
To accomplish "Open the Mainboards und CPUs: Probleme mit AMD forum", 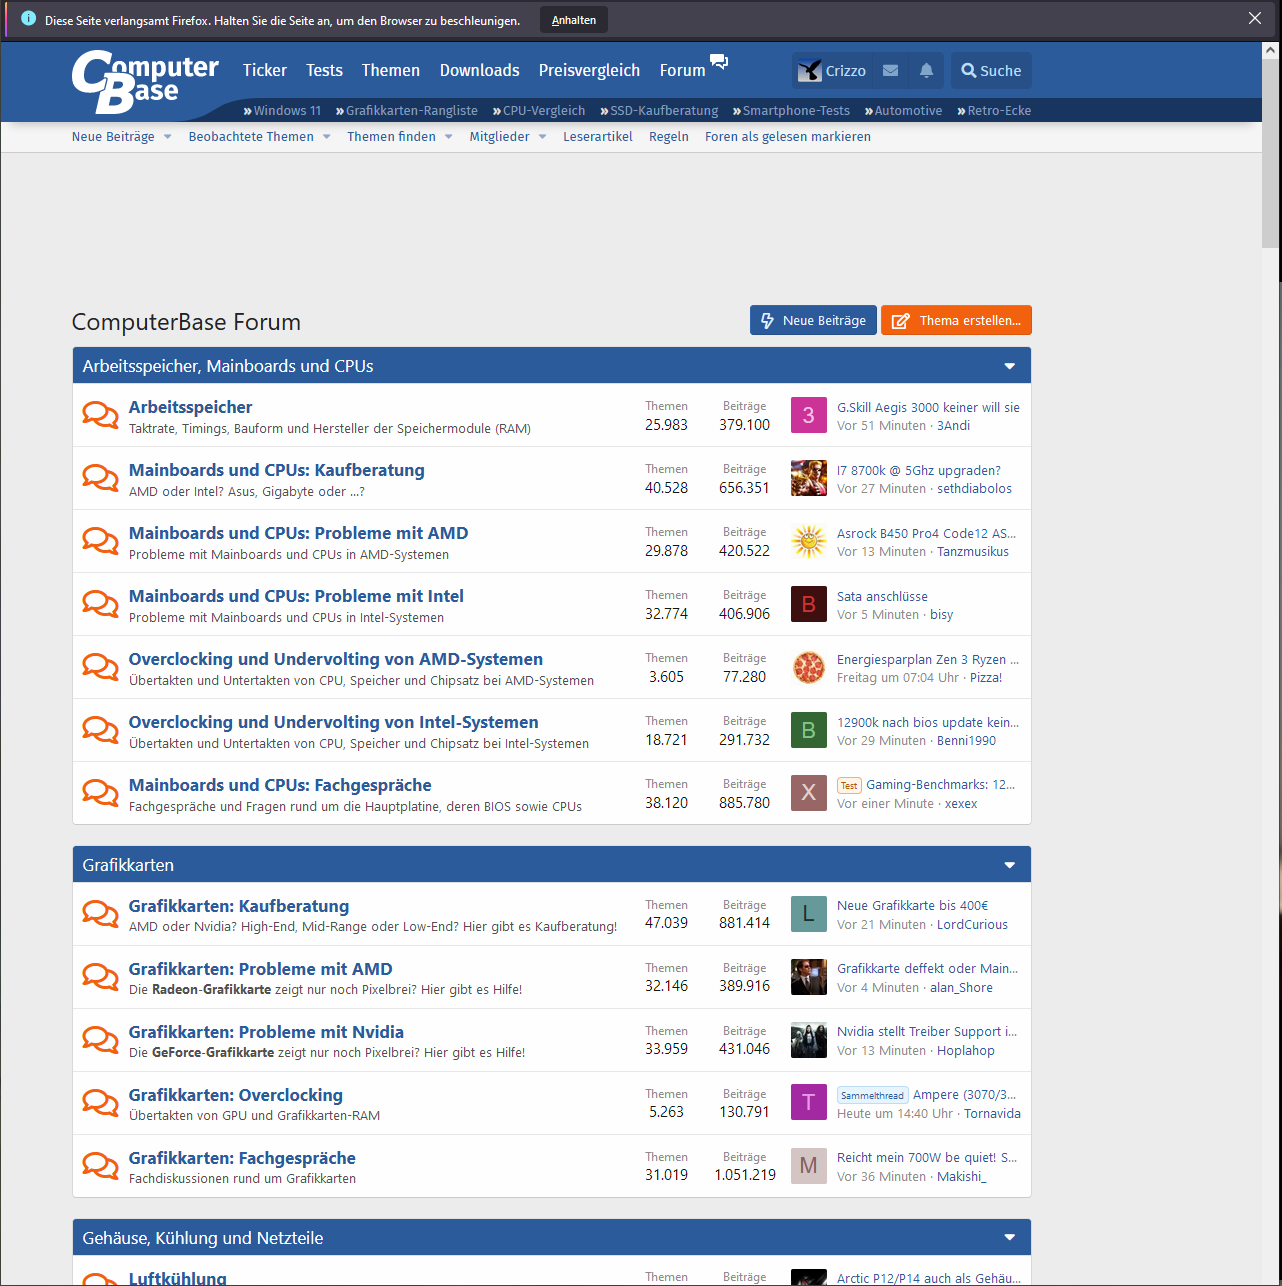I will (x=298, y=533).
